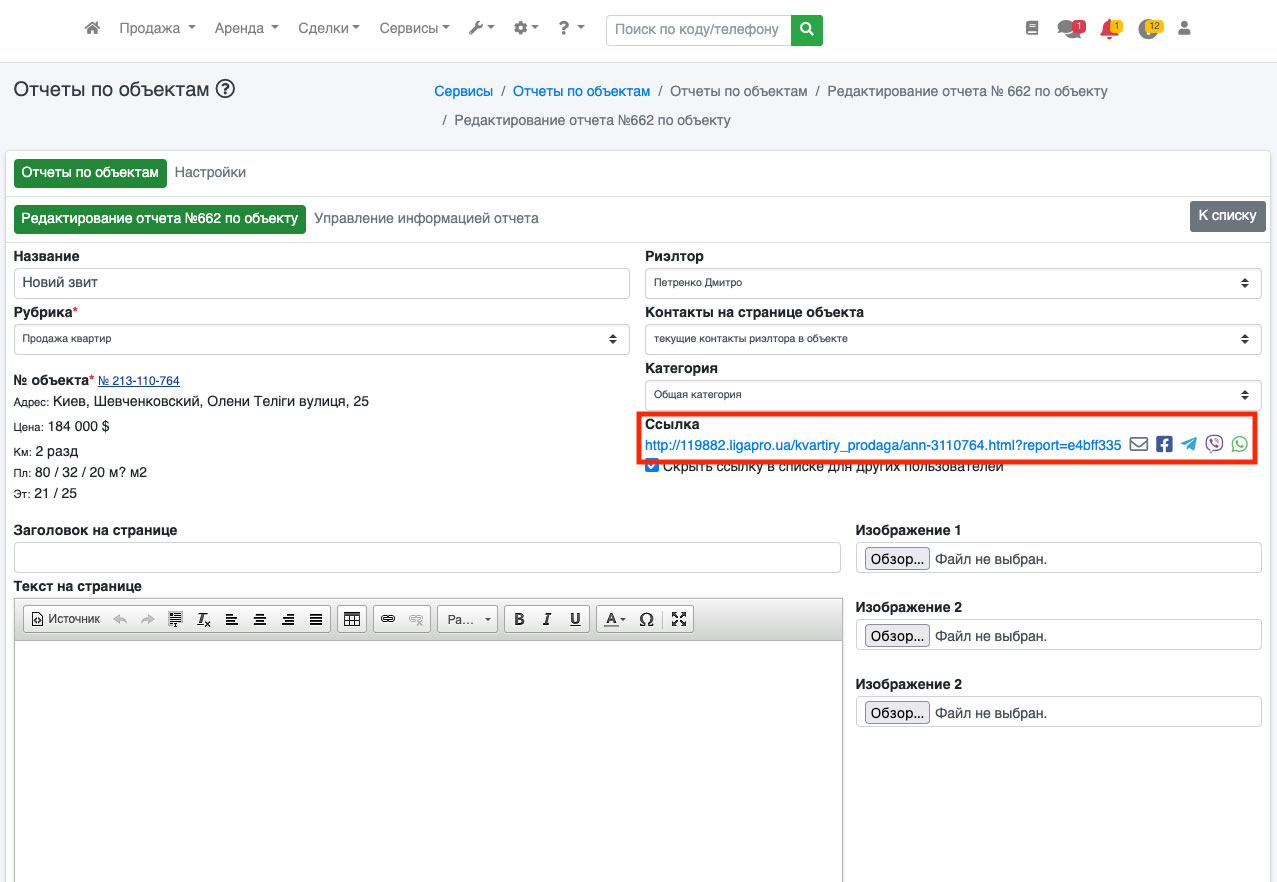Share report link via Telegram icon
This screenshot has height=882, width=1277.
(1189, 444)
